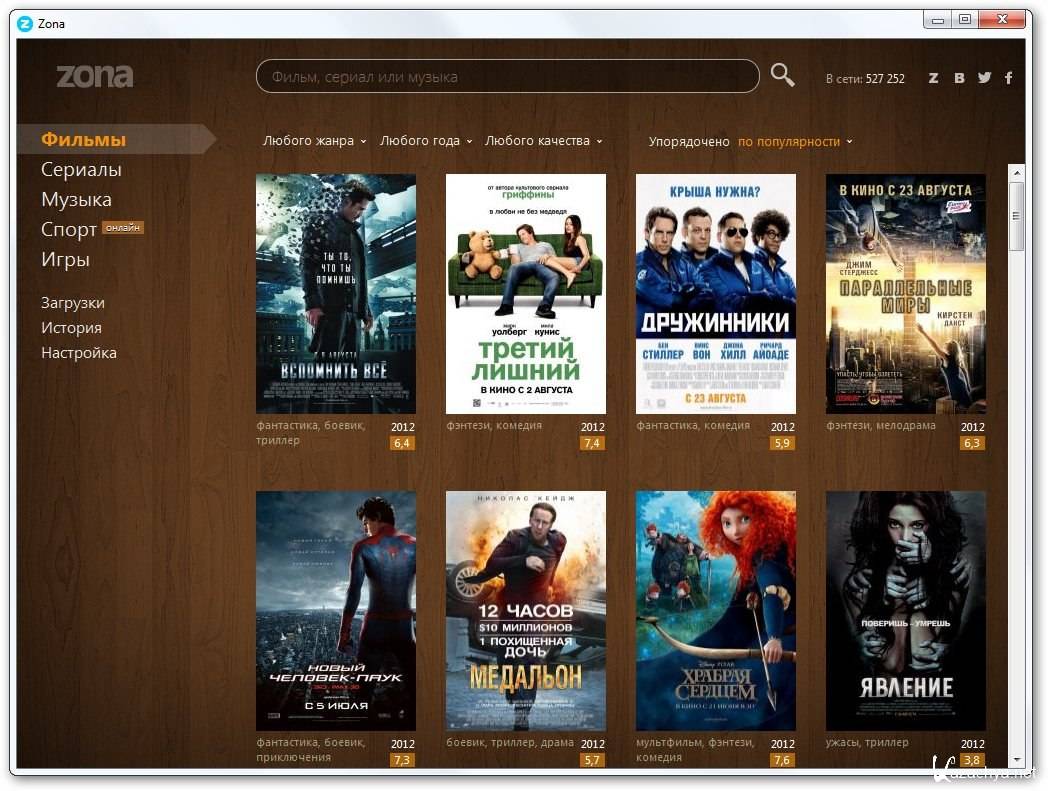
Task: Click the vertical scrollbar down arrow
Action: coord(1016,760)
